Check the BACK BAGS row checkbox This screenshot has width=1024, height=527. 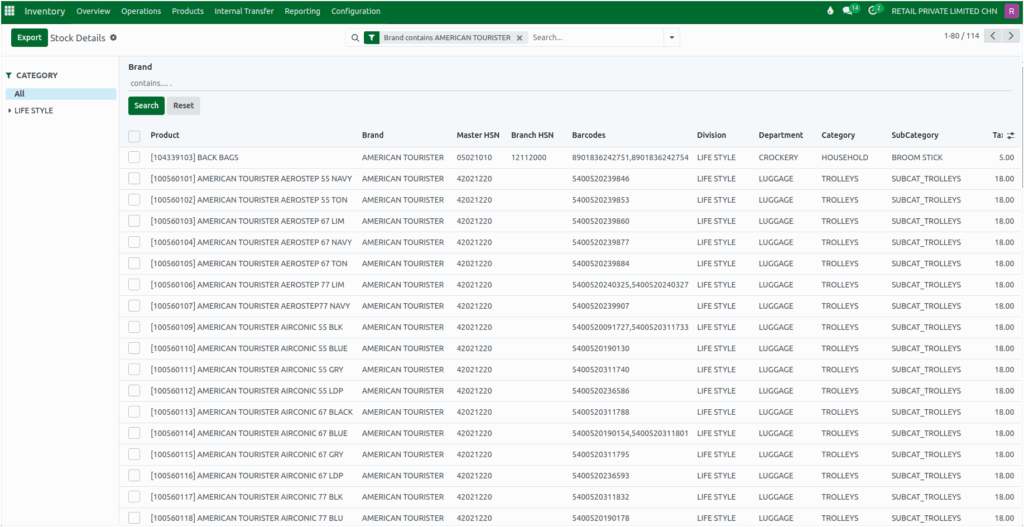click(x=134, y=157)
